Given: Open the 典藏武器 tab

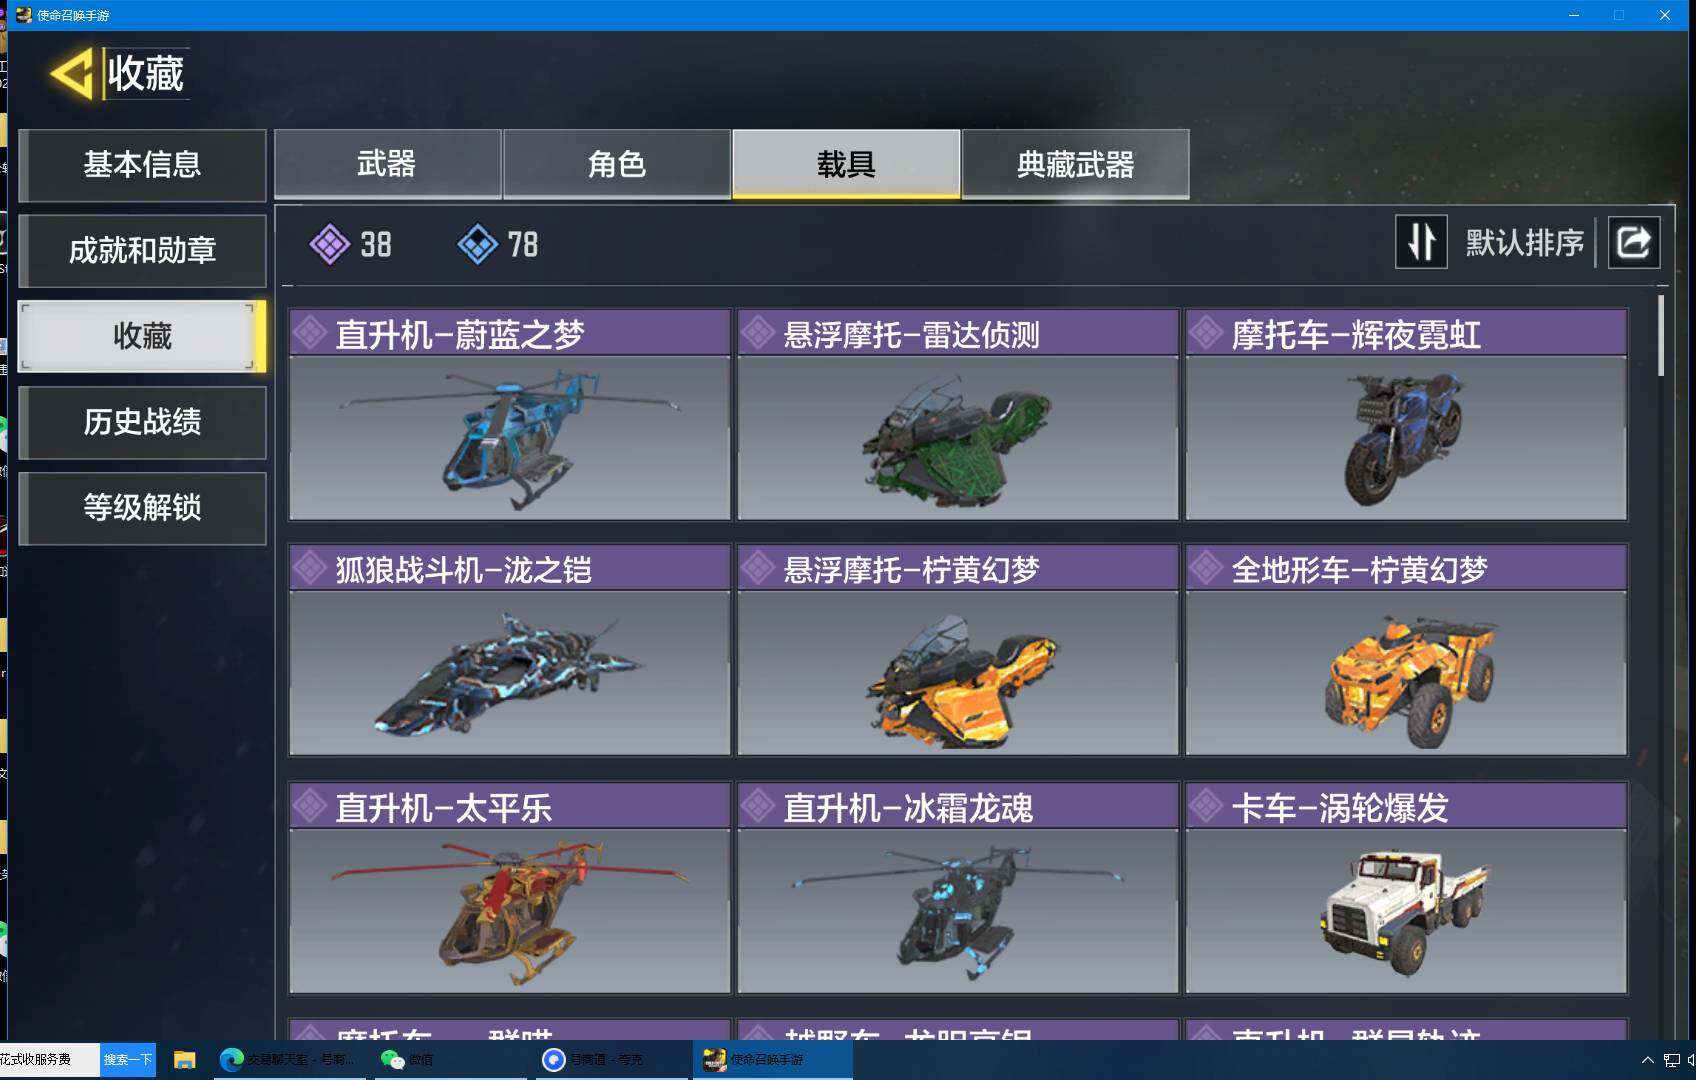Looking at the screenshot, I should click(x=1075, y=164).
